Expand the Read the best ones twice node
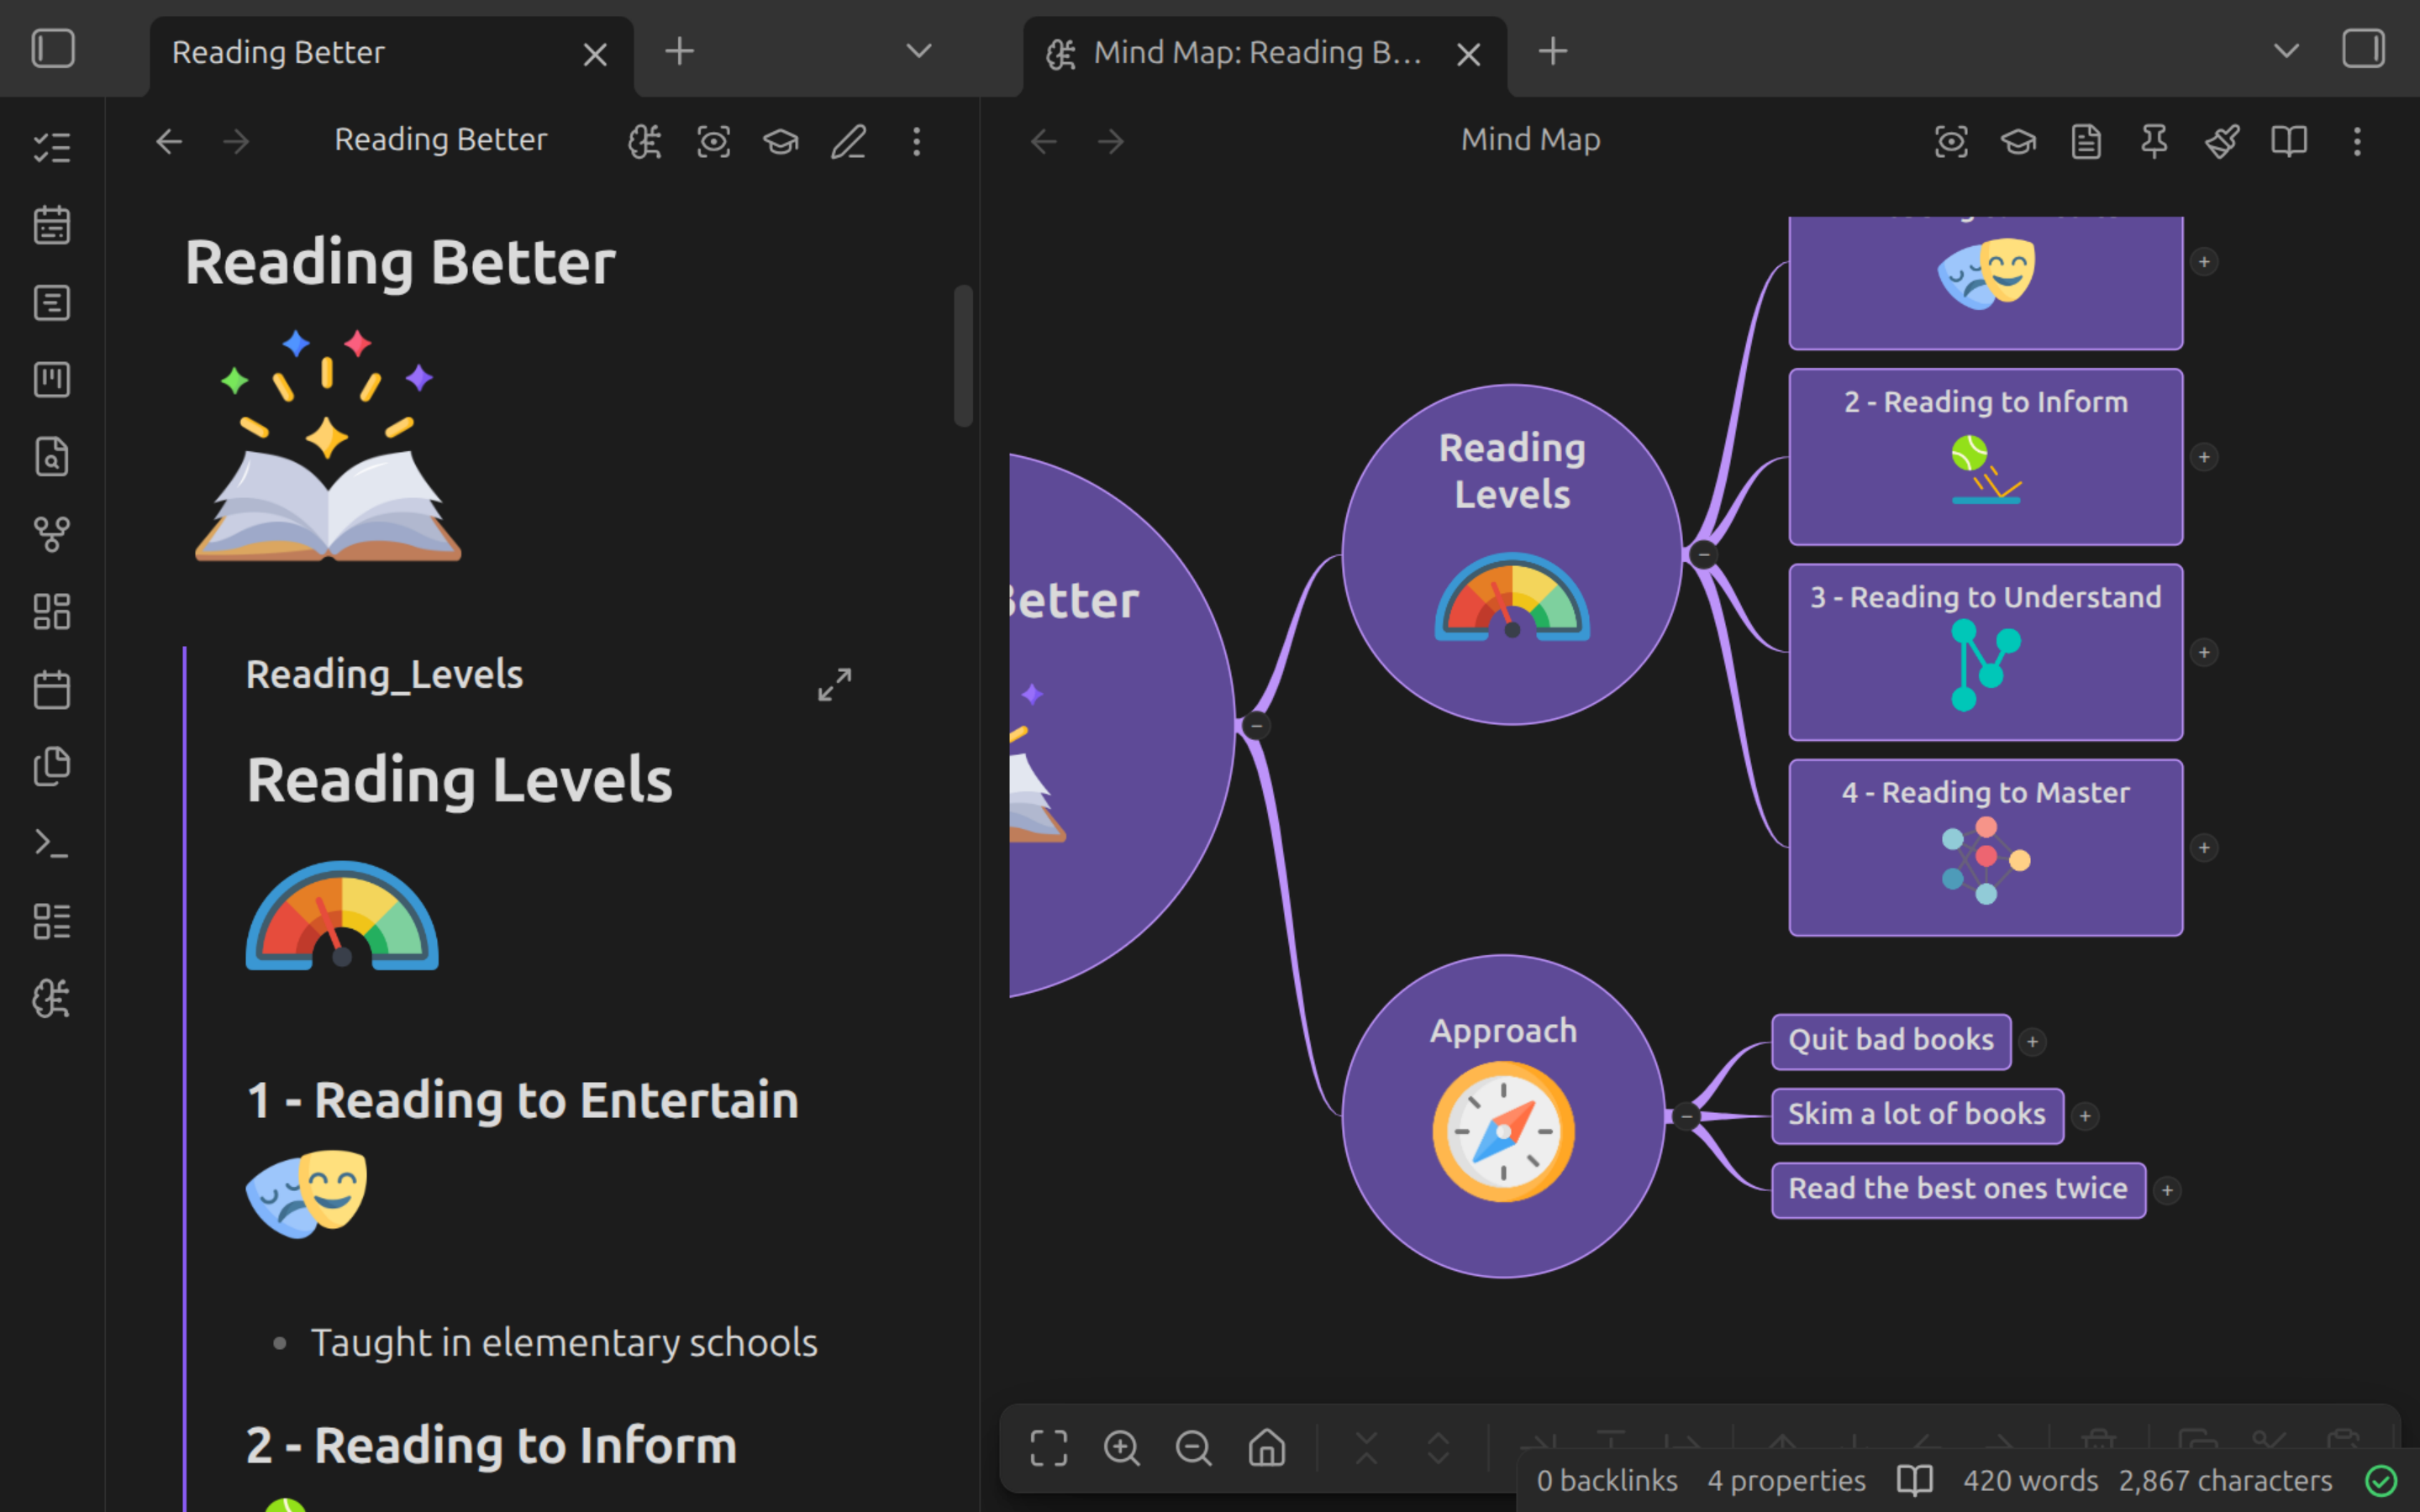Screen dimensions: 2420x1512 coord(2167,1190)
